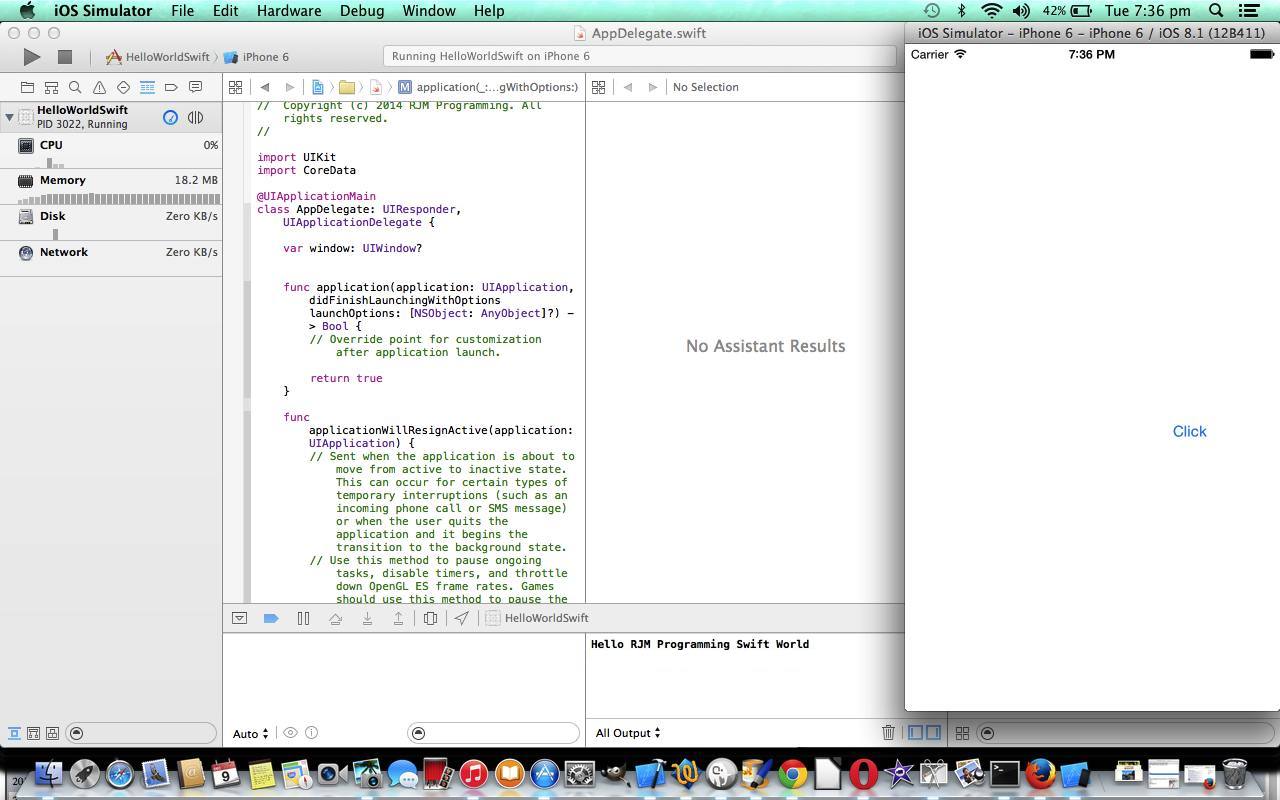Choose the iPhone 6 run destination
Screen dimensions: 1280x800
pos(257,57)
